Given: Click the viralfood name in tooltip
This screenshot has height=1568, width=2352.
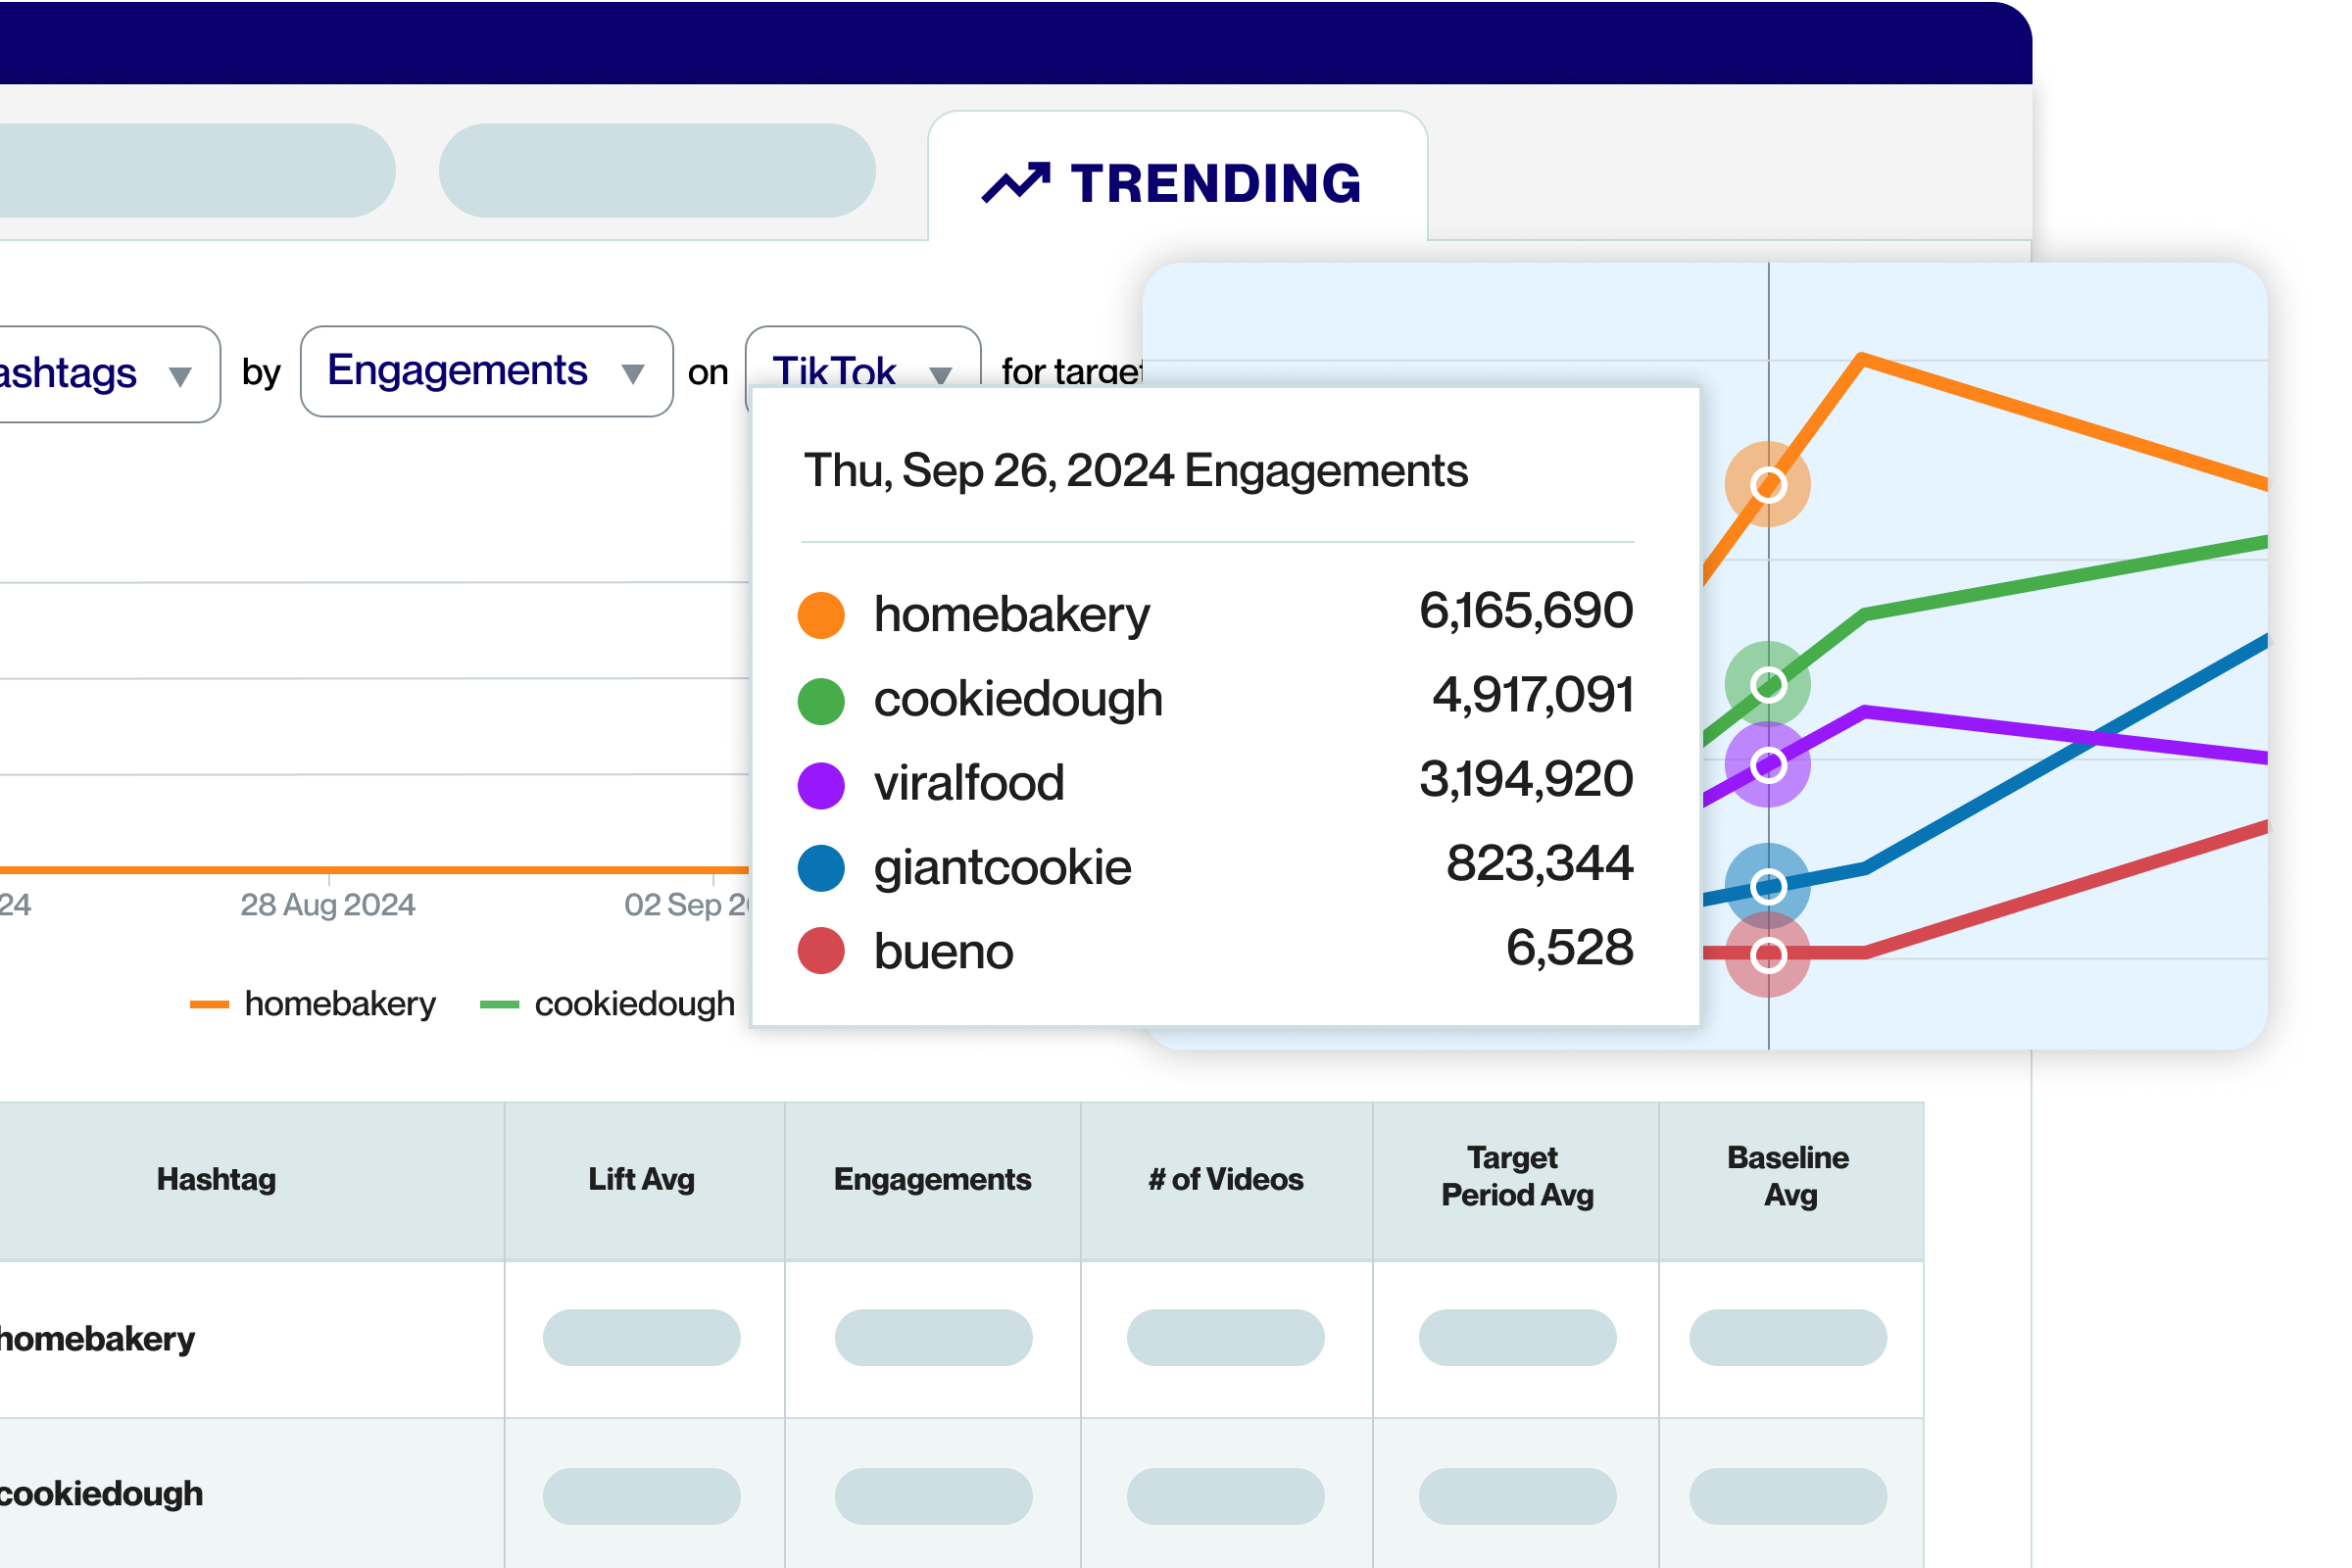Looking at the screenshot, I should (969, 783).
